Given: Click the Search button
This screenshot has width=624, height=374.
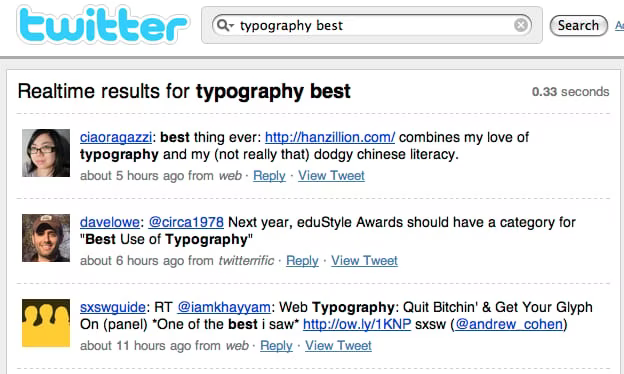Looking at the screenshot, I should (578, 25).
